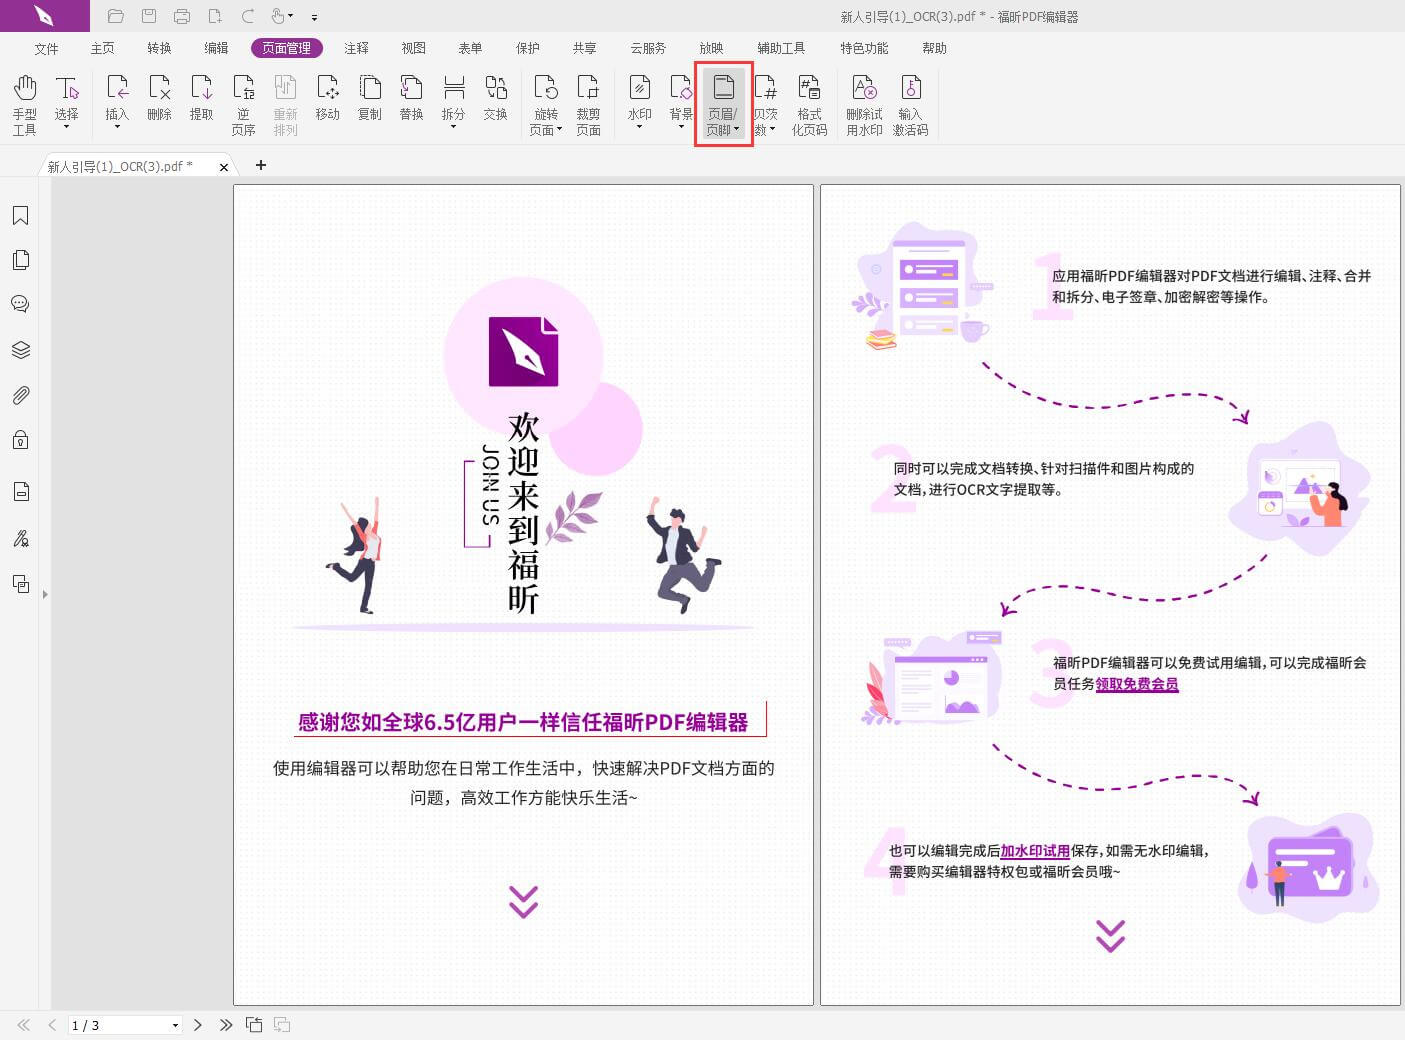Open the Layers panel in sidebar
The image size is (1405, 1040).
click(20, 350)
